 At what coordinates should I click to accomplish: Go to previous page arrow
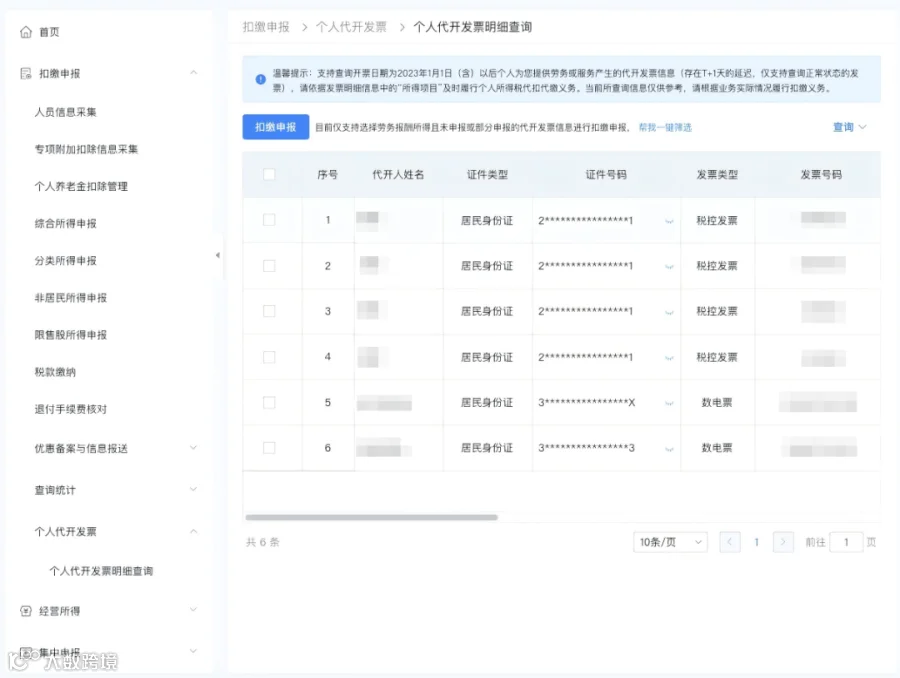tap(730, 542)
